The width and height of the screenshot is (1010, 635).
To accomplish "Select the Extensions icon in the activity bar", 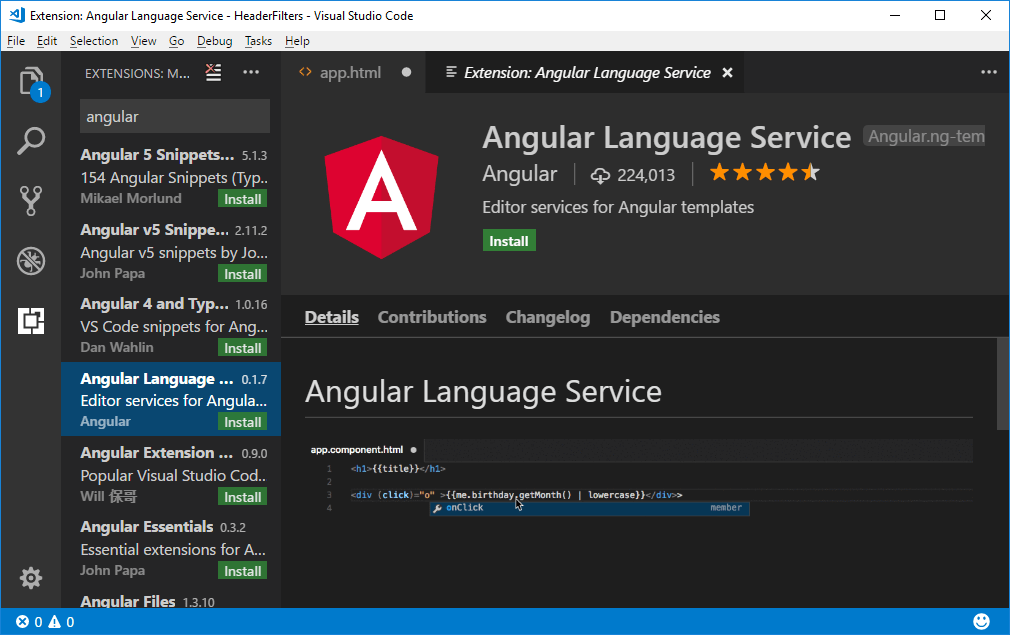I will 31,320.
